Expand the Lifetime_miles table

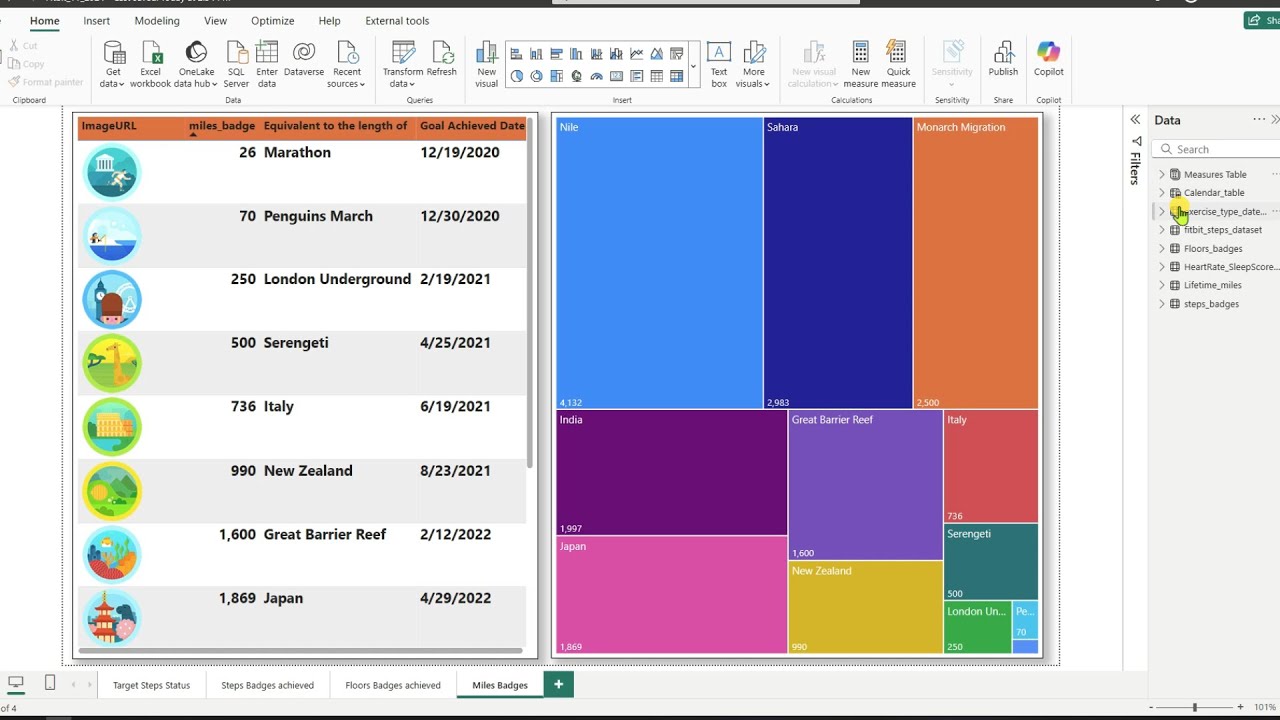[x=1162, y=285]
